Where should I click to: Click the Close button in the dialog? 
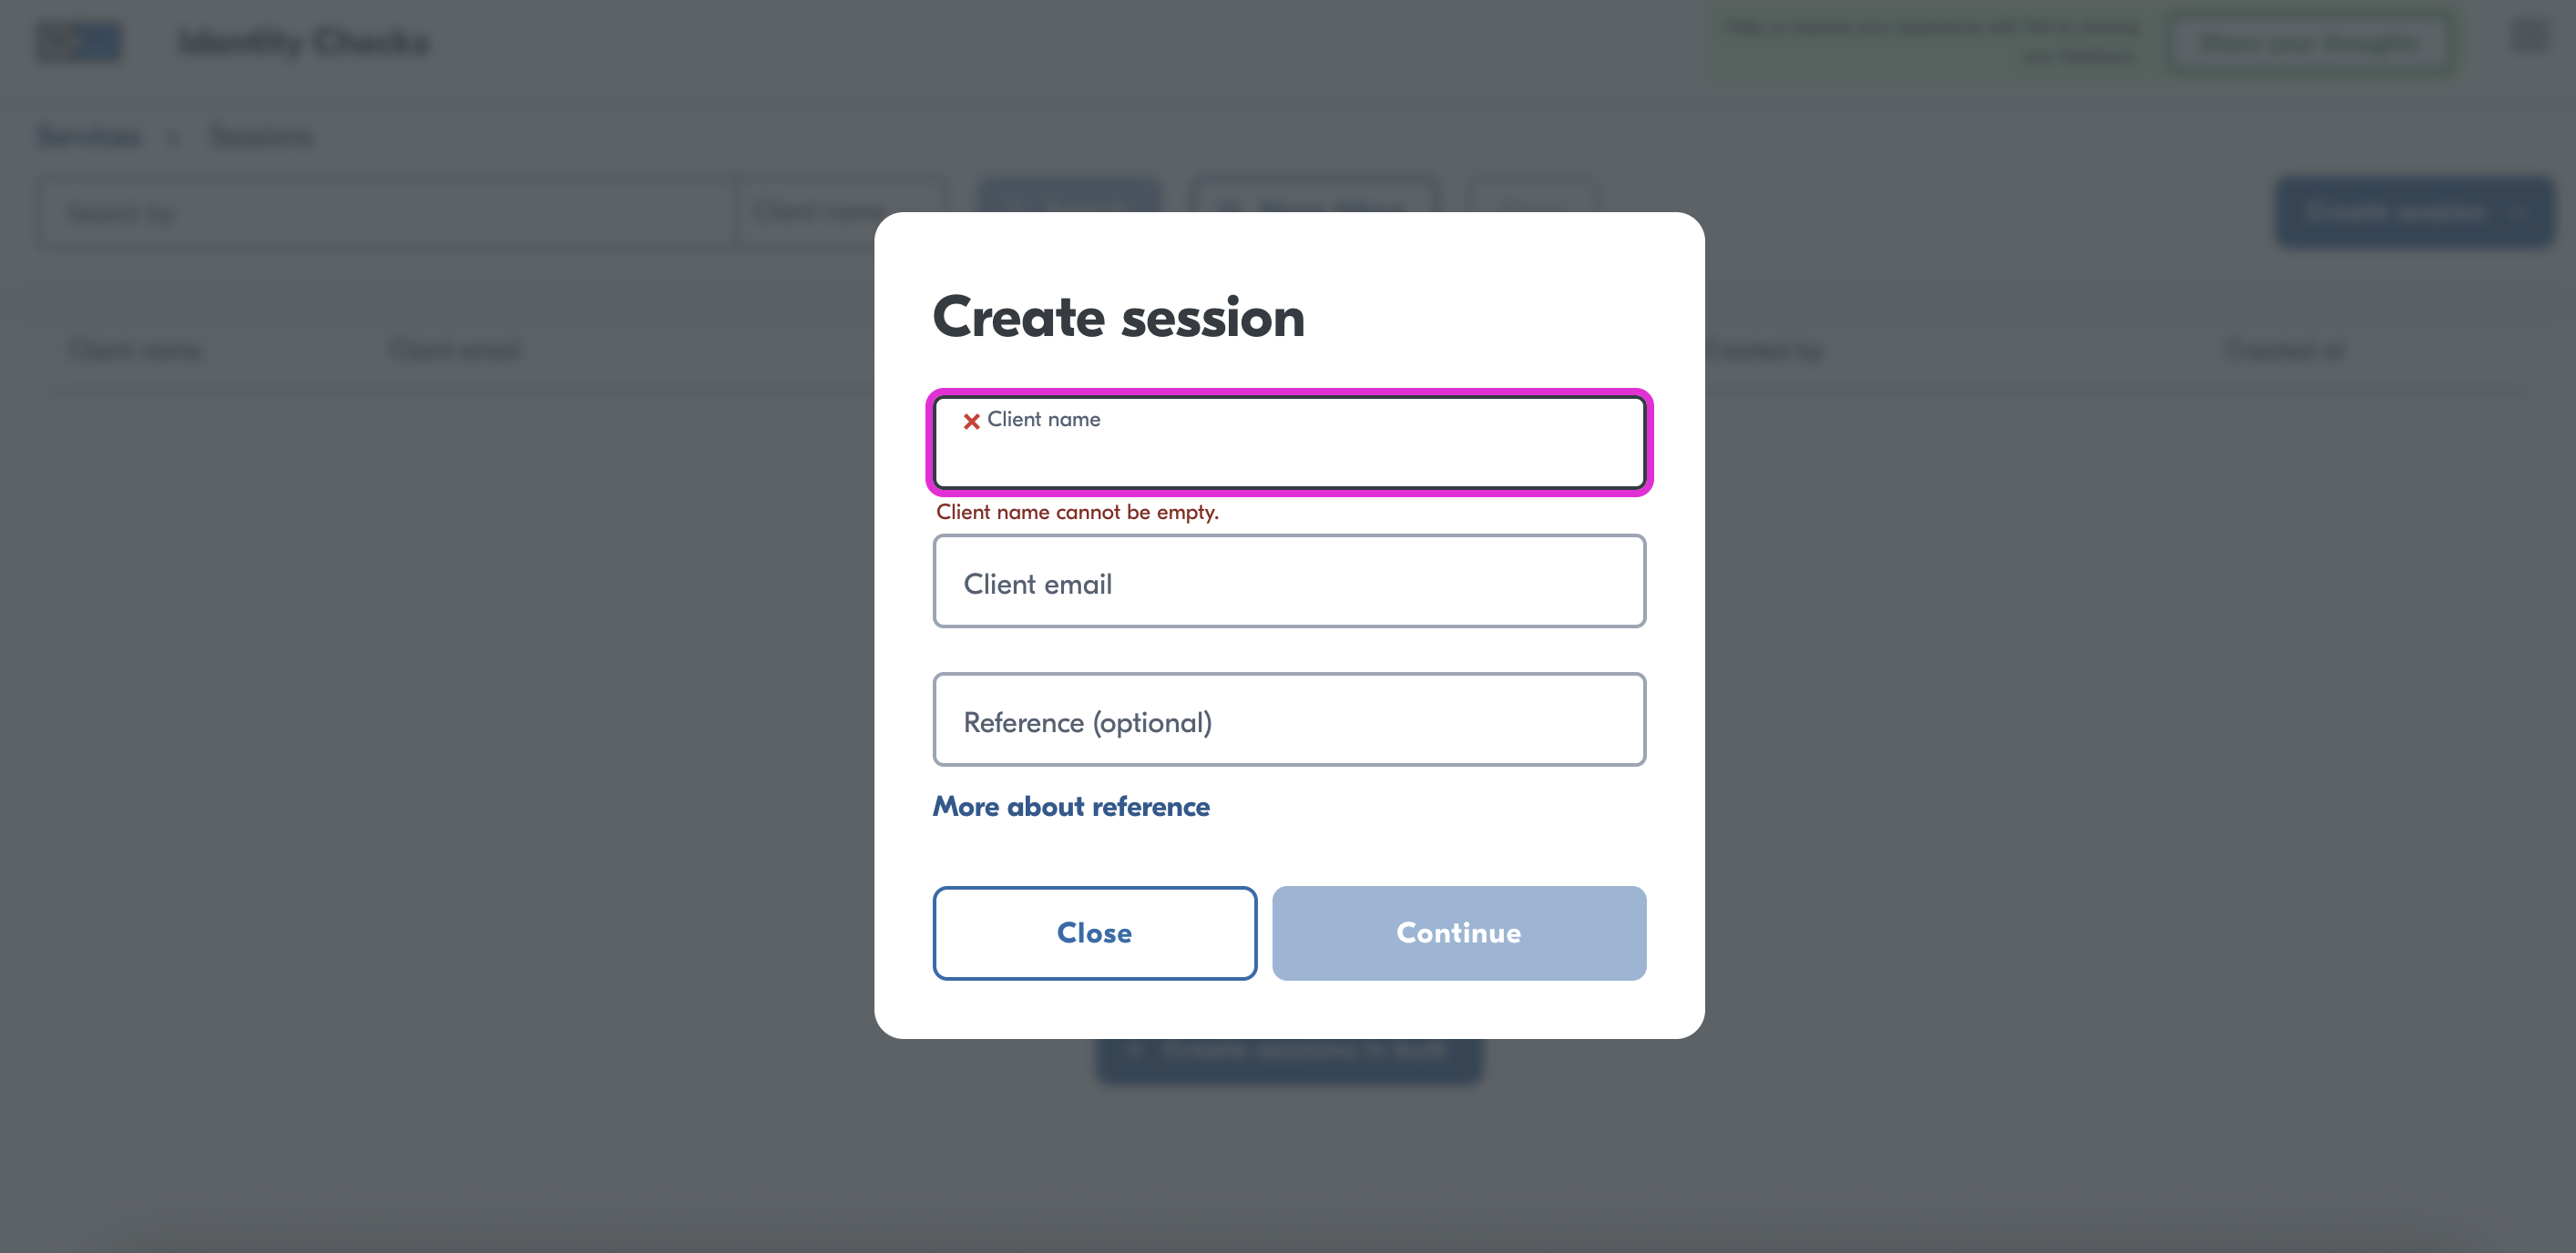(x=1094, y=932)
